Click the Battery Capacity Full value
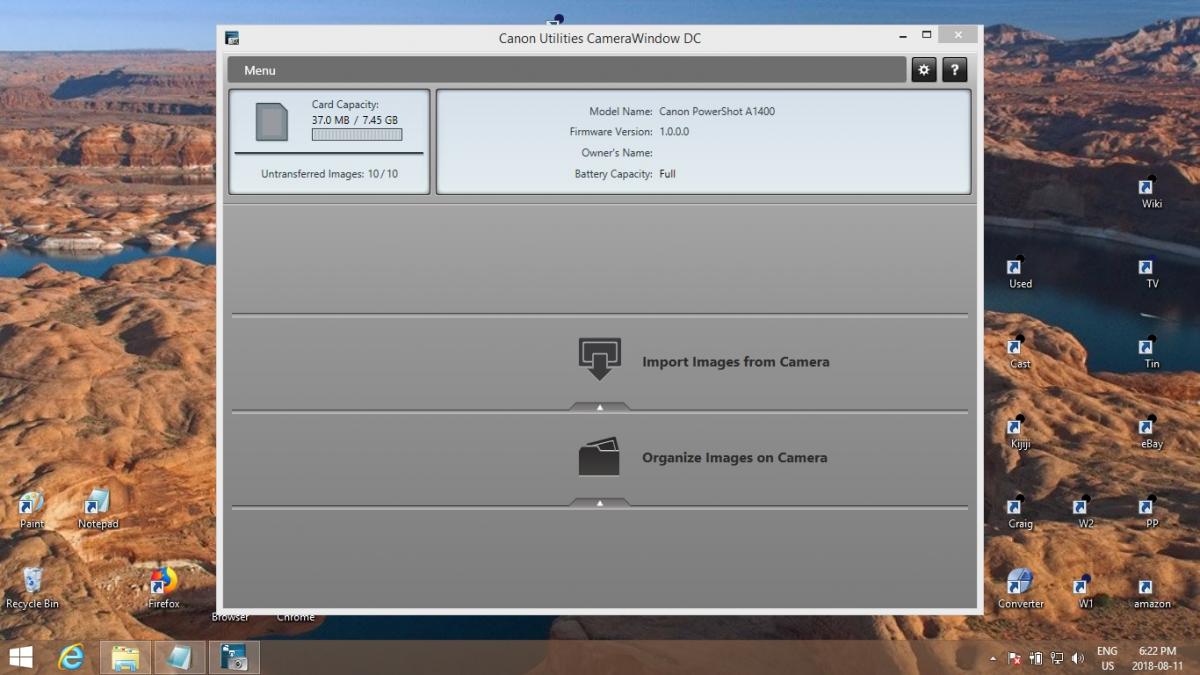 coord(667,174)
